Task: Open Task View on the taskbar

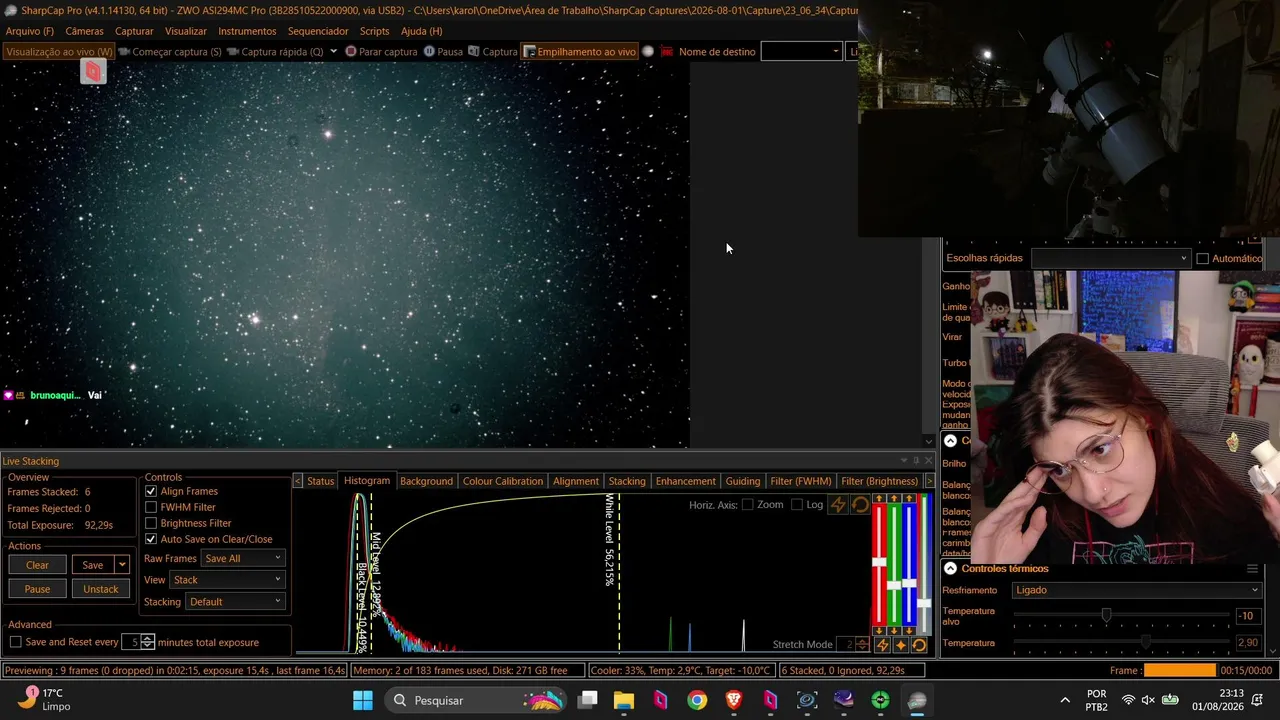Action: pyautogui.click(x=588, y=700)
